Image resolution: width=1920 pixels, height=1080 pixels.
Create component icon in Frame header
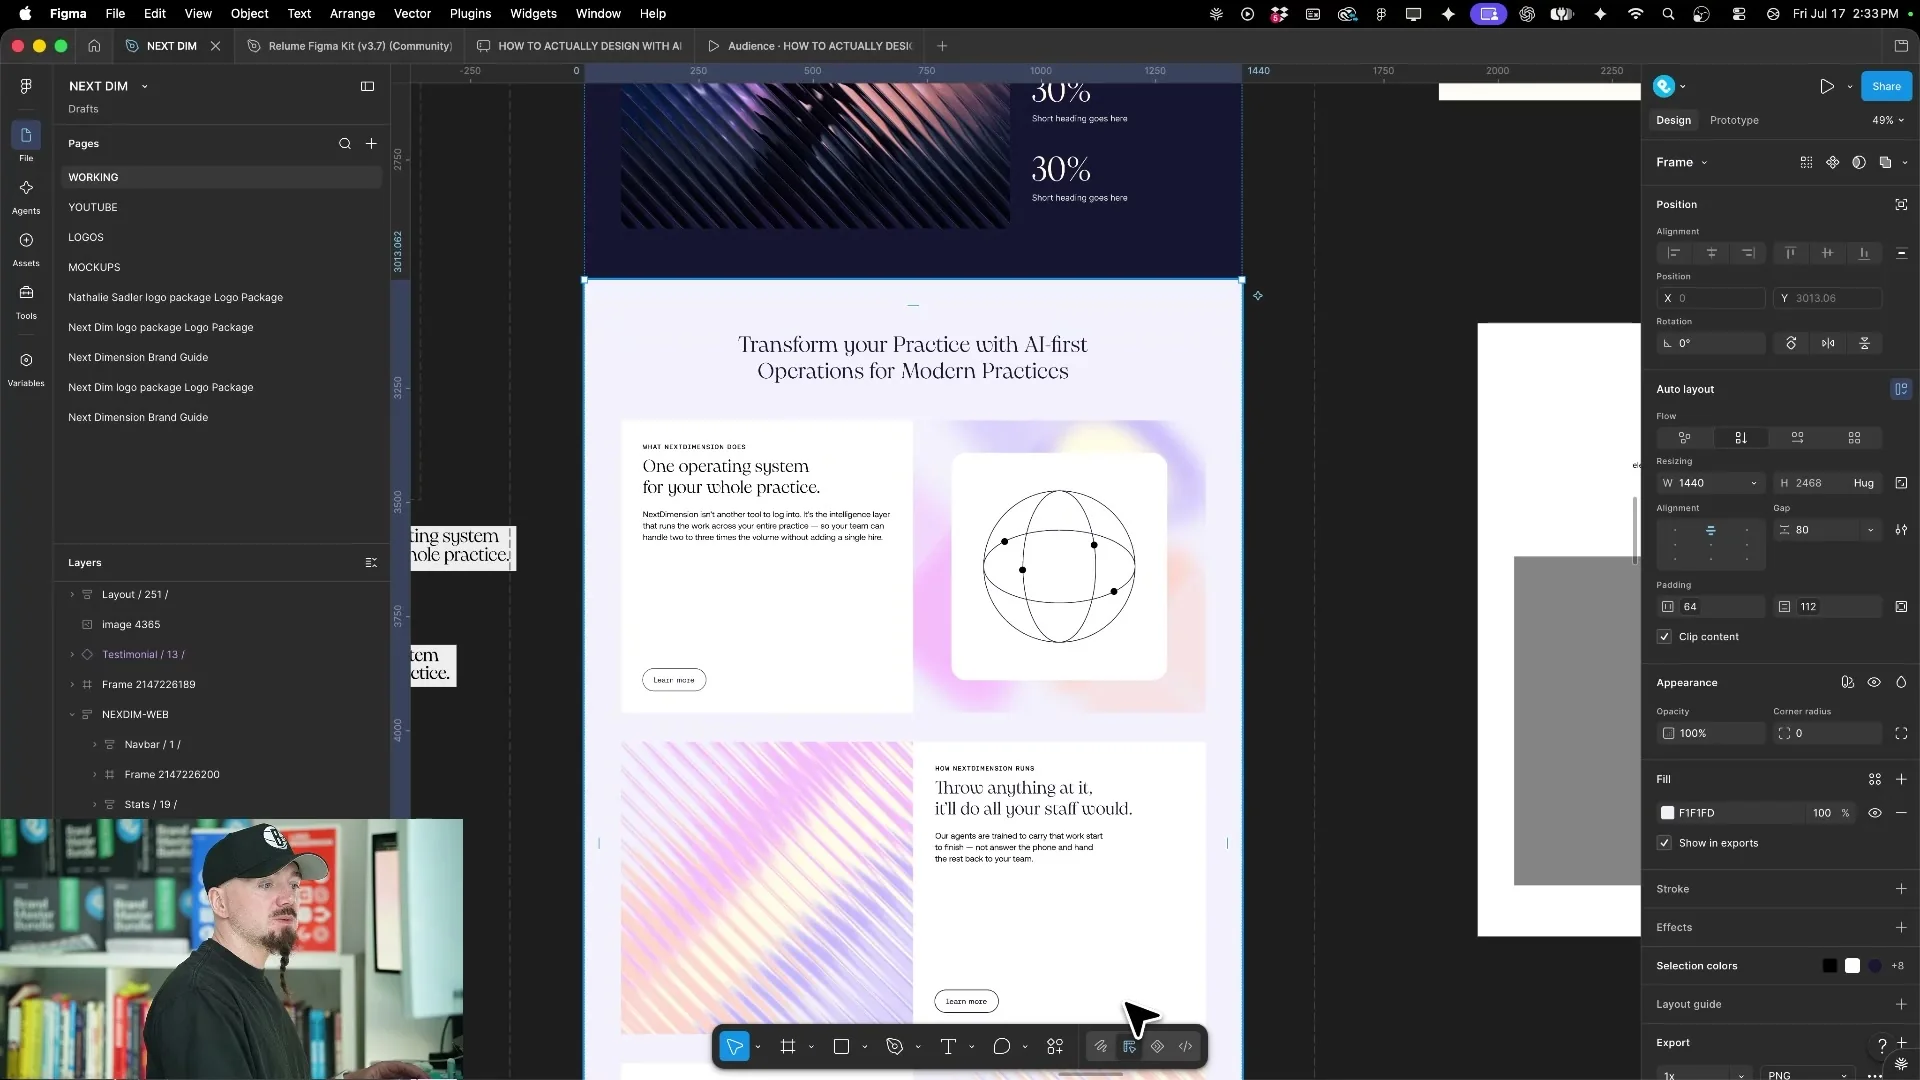[1832, 162]
